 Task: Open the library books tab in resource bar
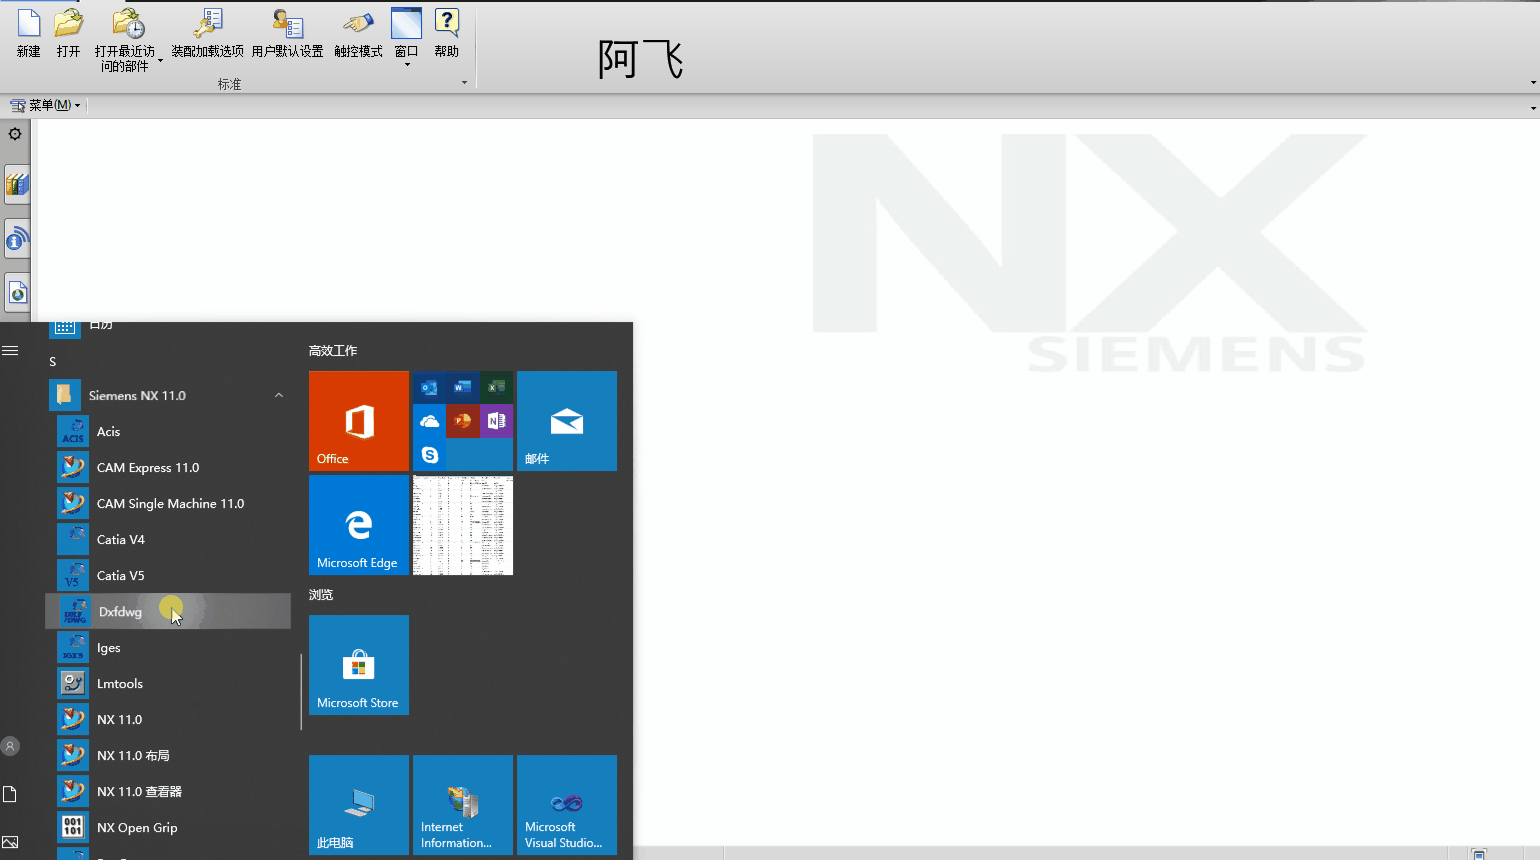[17, 185]
